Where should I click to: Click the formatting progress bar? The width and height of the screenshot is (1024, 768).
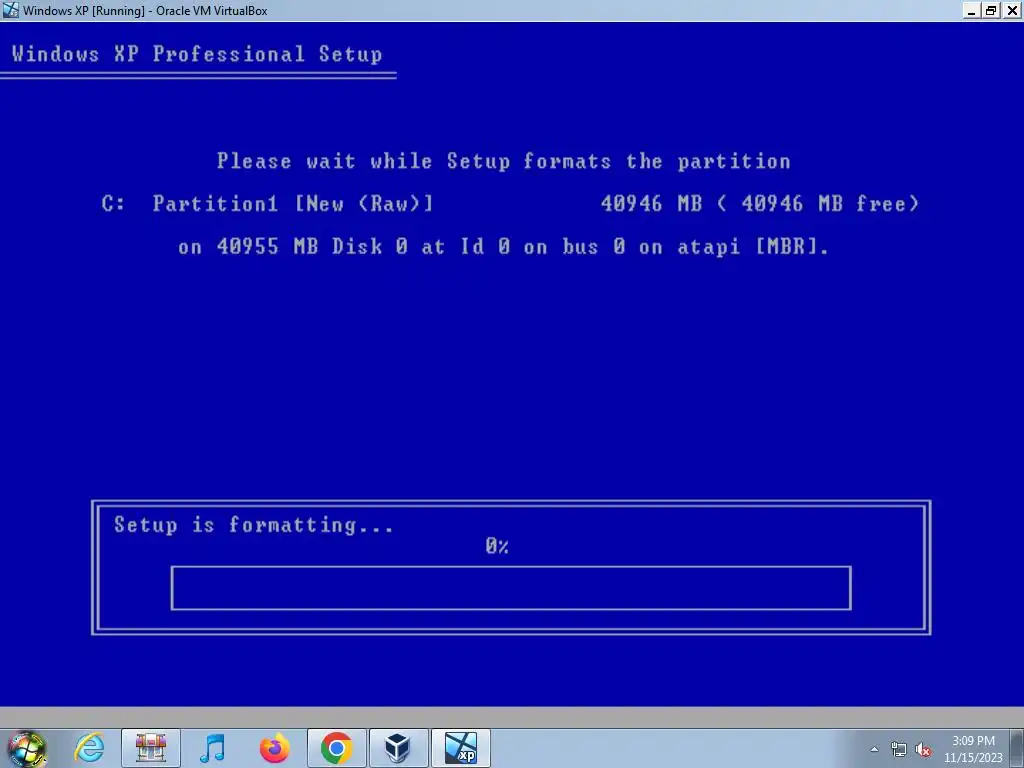coord(511,588)
